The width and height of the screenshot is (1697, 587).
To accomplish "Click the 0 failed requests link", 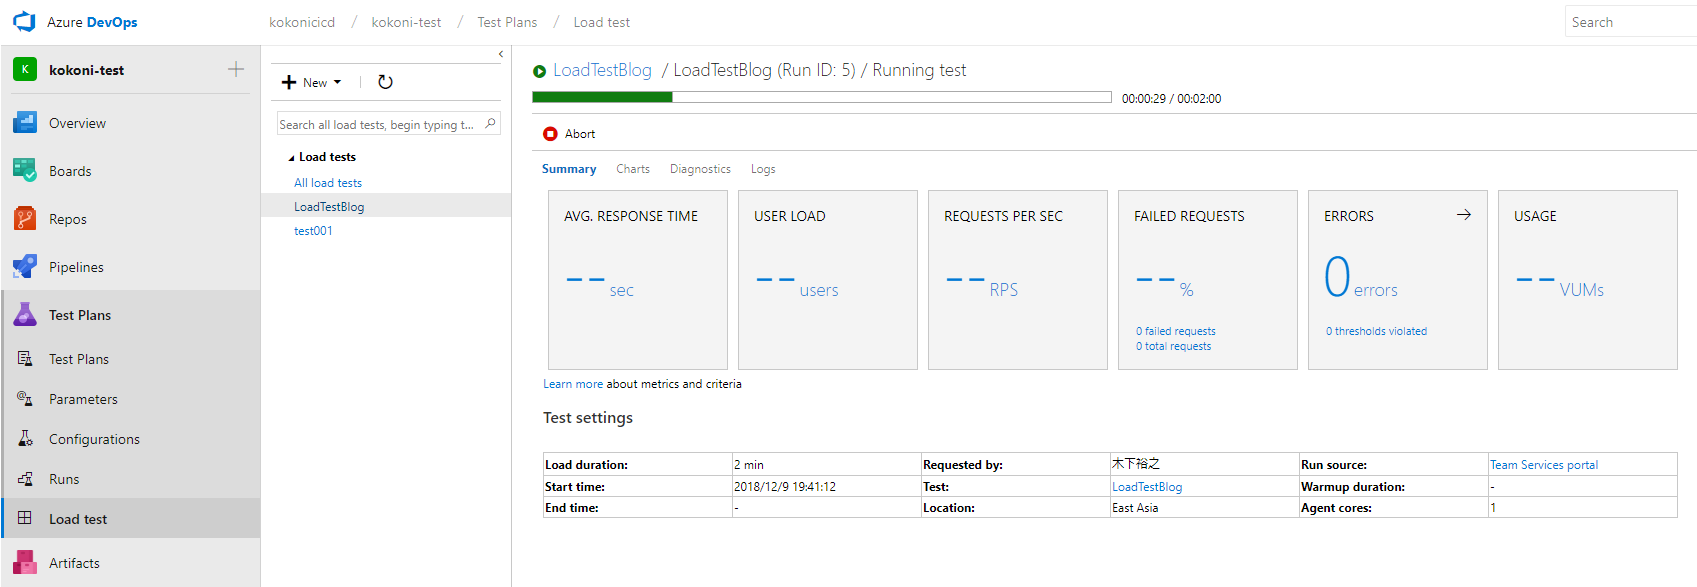I will click(x=1176, y=331).
